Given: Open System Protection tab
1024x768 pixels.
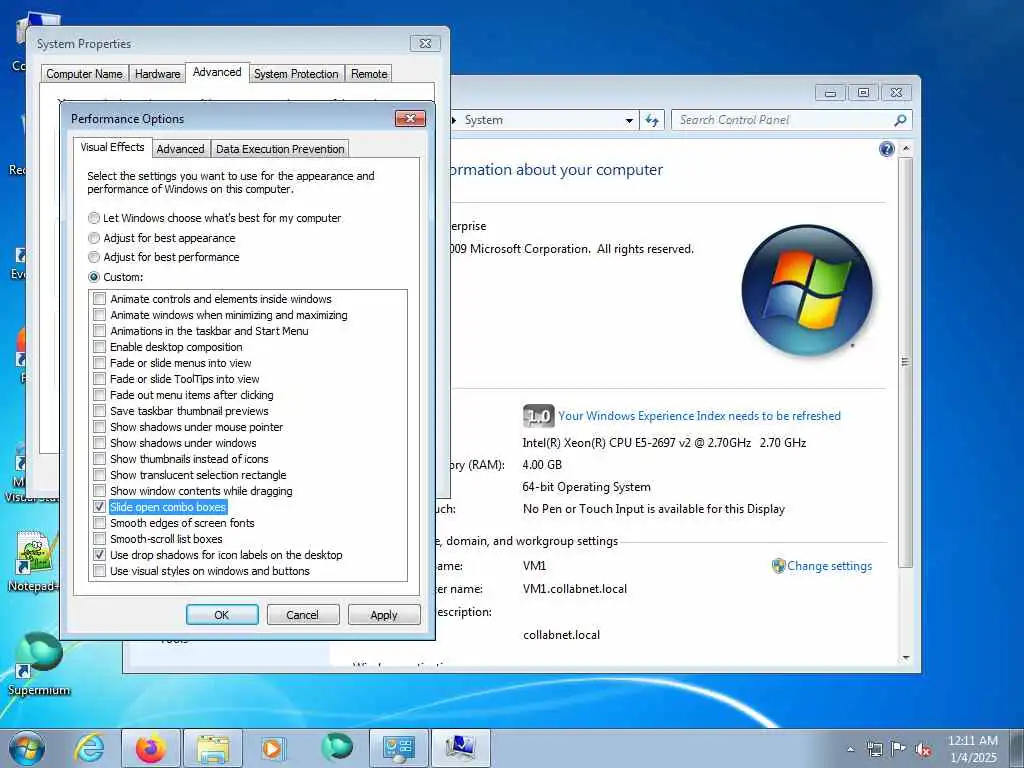Looking at the screenshot, I should (x=296, y=74).
